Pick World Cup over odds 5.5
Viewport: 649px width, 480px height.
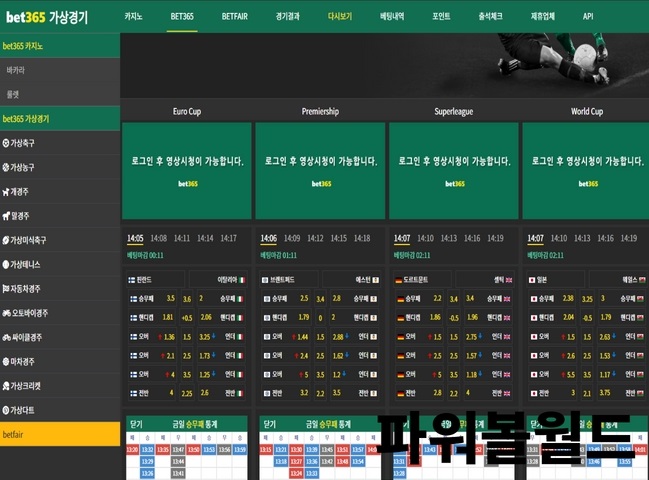[553, 374]
